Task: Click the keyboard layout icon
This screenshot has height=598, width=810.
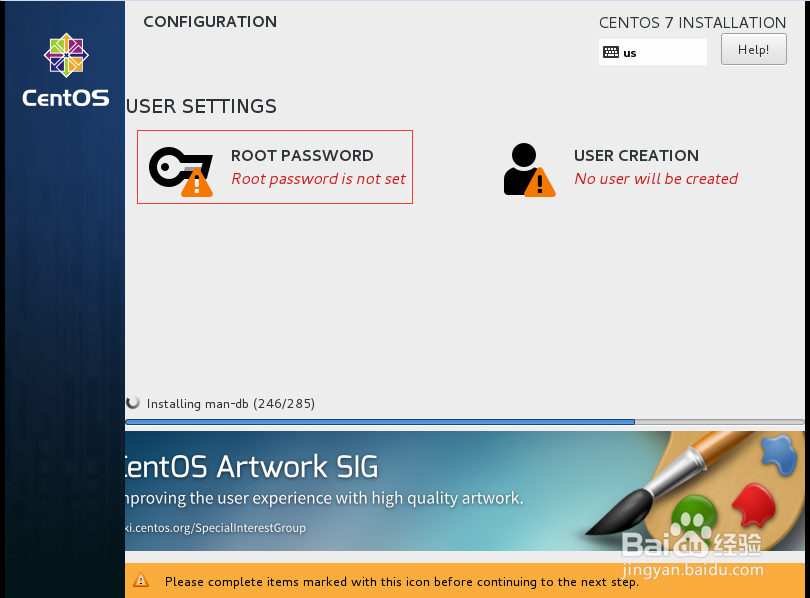Action: click(x=611, y=52)
